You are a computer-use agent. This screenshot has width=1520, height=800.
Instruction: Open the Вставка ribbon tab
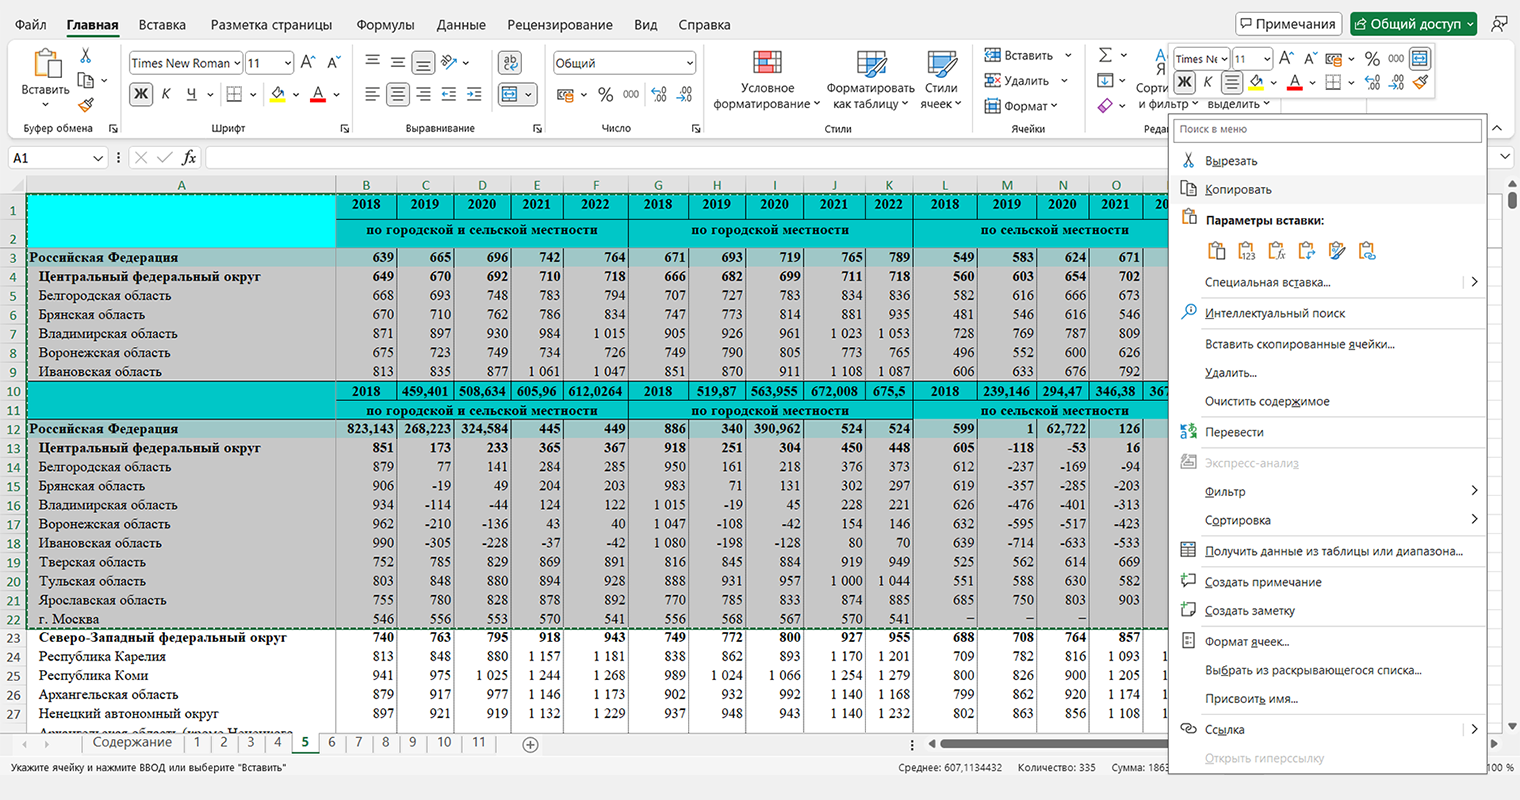162,24
